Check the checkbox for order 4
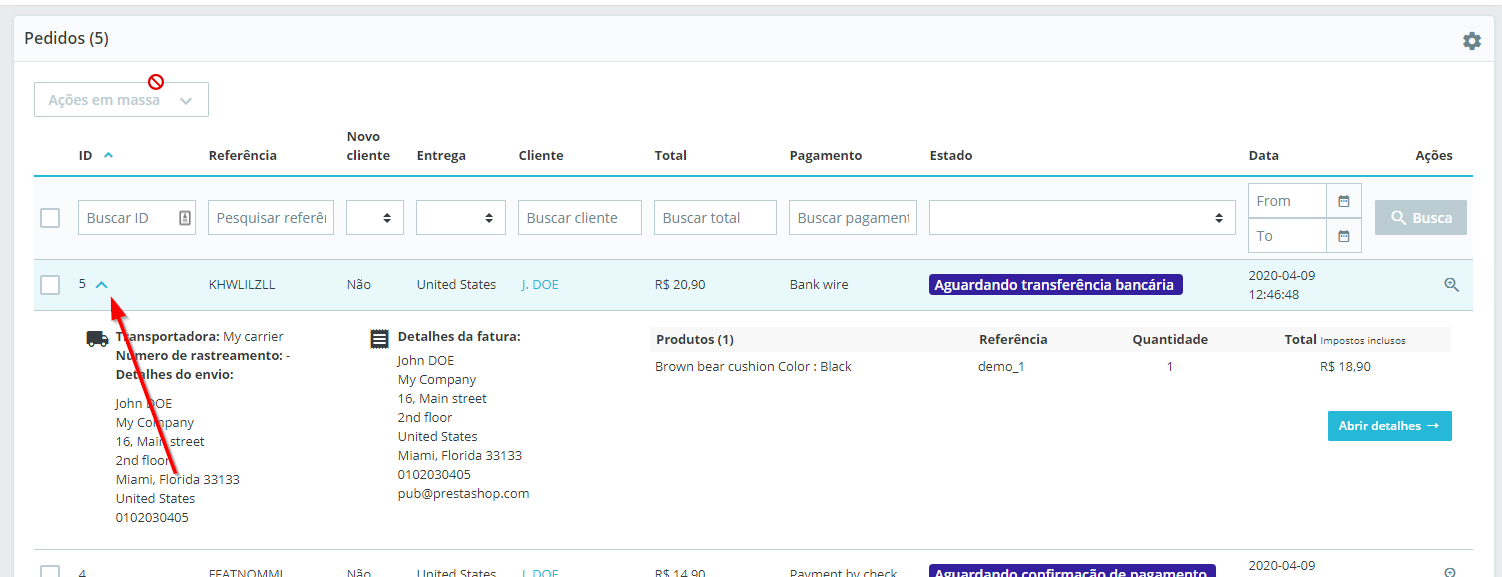 [50, 571]
